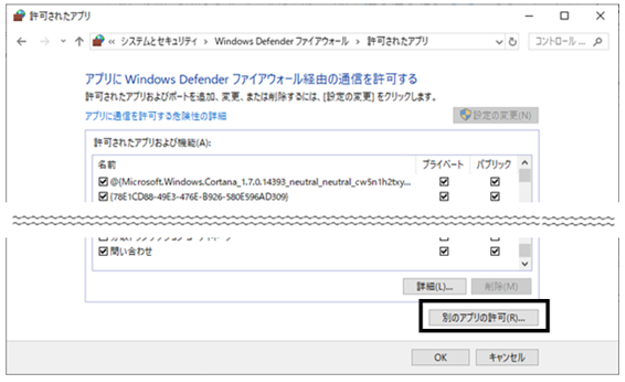
Task: Click the コントロール search input field
Action: [x=561, y=41]
